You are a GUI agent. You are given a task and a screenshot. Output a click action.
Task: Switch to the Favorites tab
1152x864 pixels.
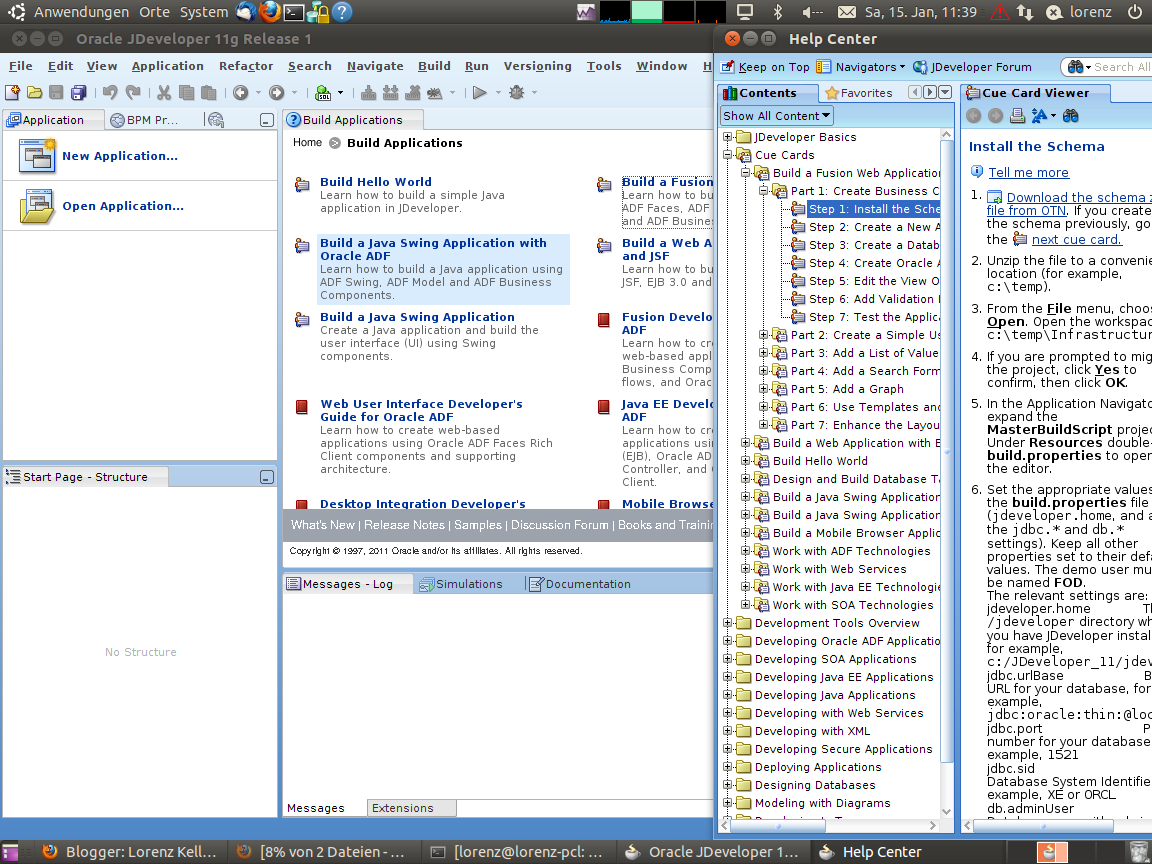[858, 93]
